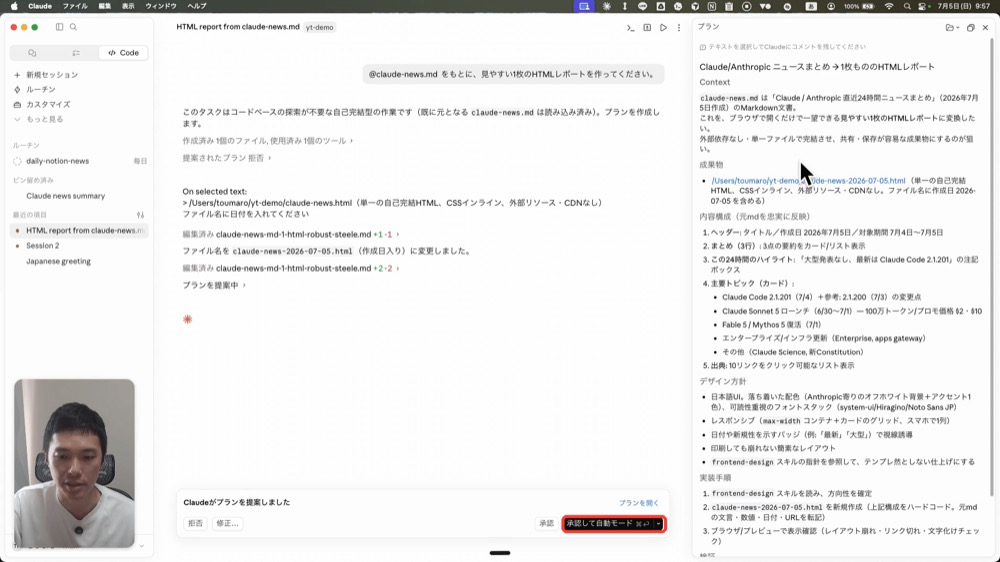
Task: Close the プラン panel
Action: 985,27
